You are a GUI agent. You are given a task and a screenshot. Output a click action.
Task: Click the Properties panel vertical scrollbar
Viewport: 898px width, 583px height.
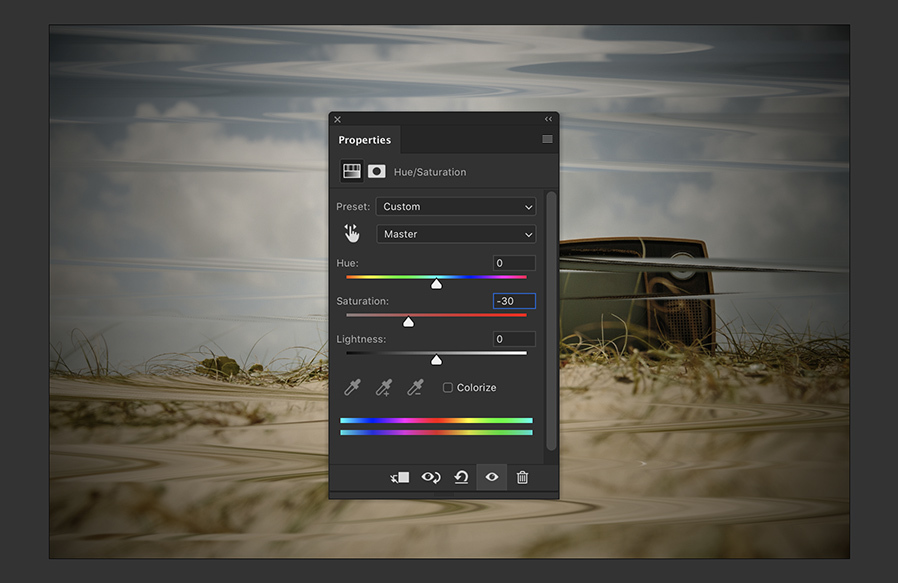coord(551,321)
